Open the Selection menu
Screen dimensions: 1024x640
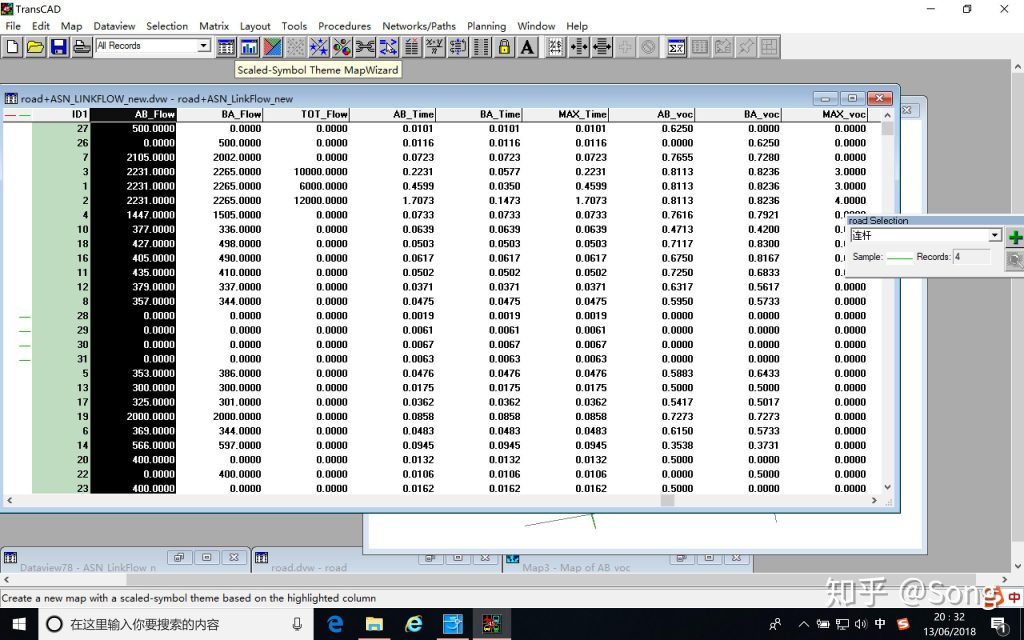[x=167, y=26]
